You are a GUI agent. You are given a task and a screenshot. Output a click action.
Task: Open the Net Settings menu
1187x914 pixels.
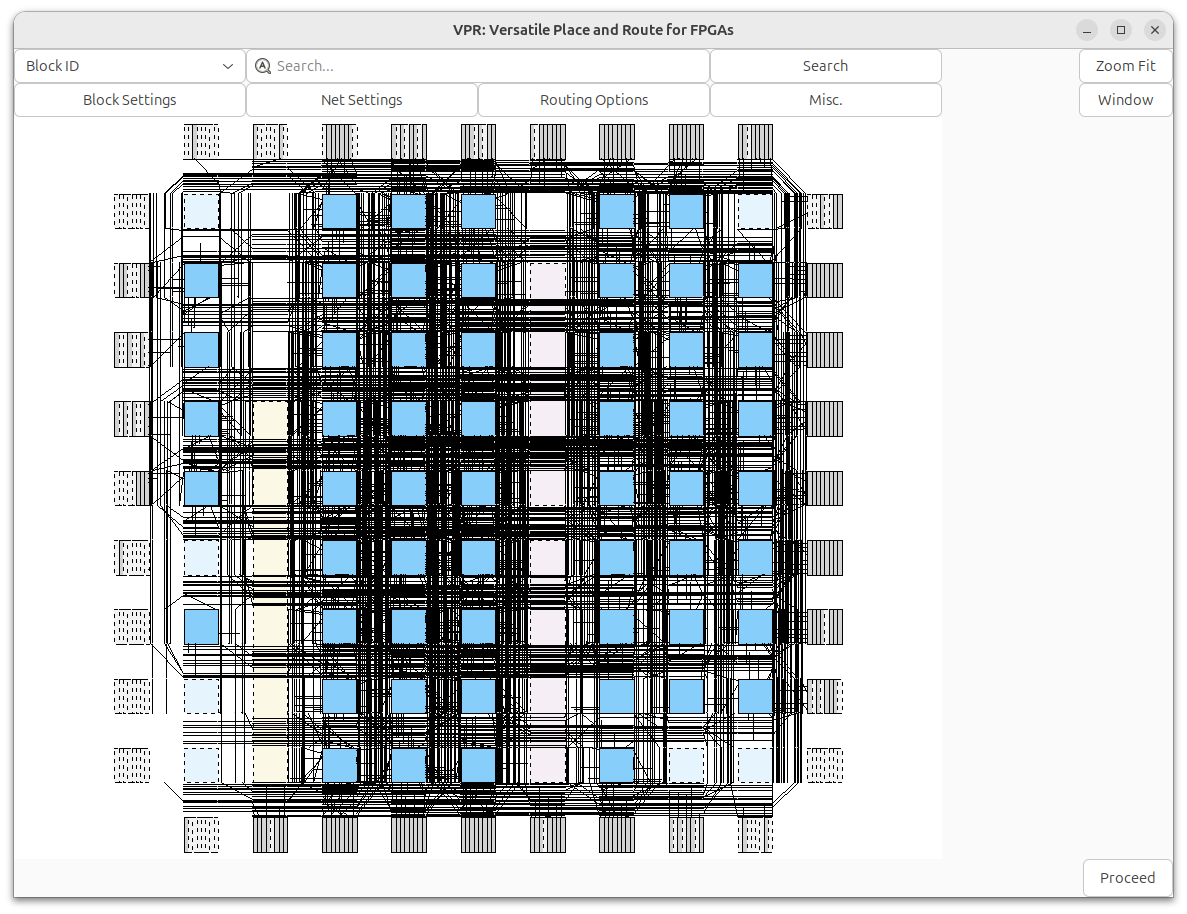[362, 100]
